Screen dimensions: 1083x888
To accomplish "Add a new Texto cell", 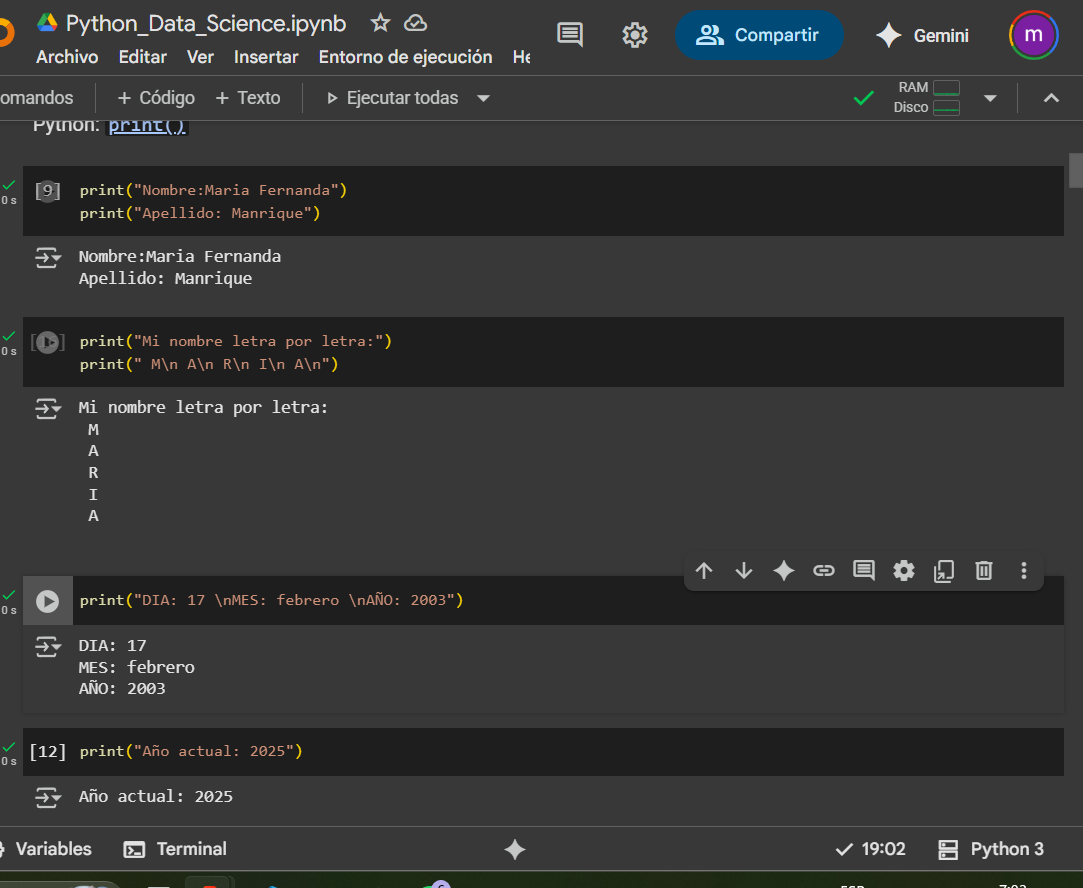I will [x=248, y=98].
